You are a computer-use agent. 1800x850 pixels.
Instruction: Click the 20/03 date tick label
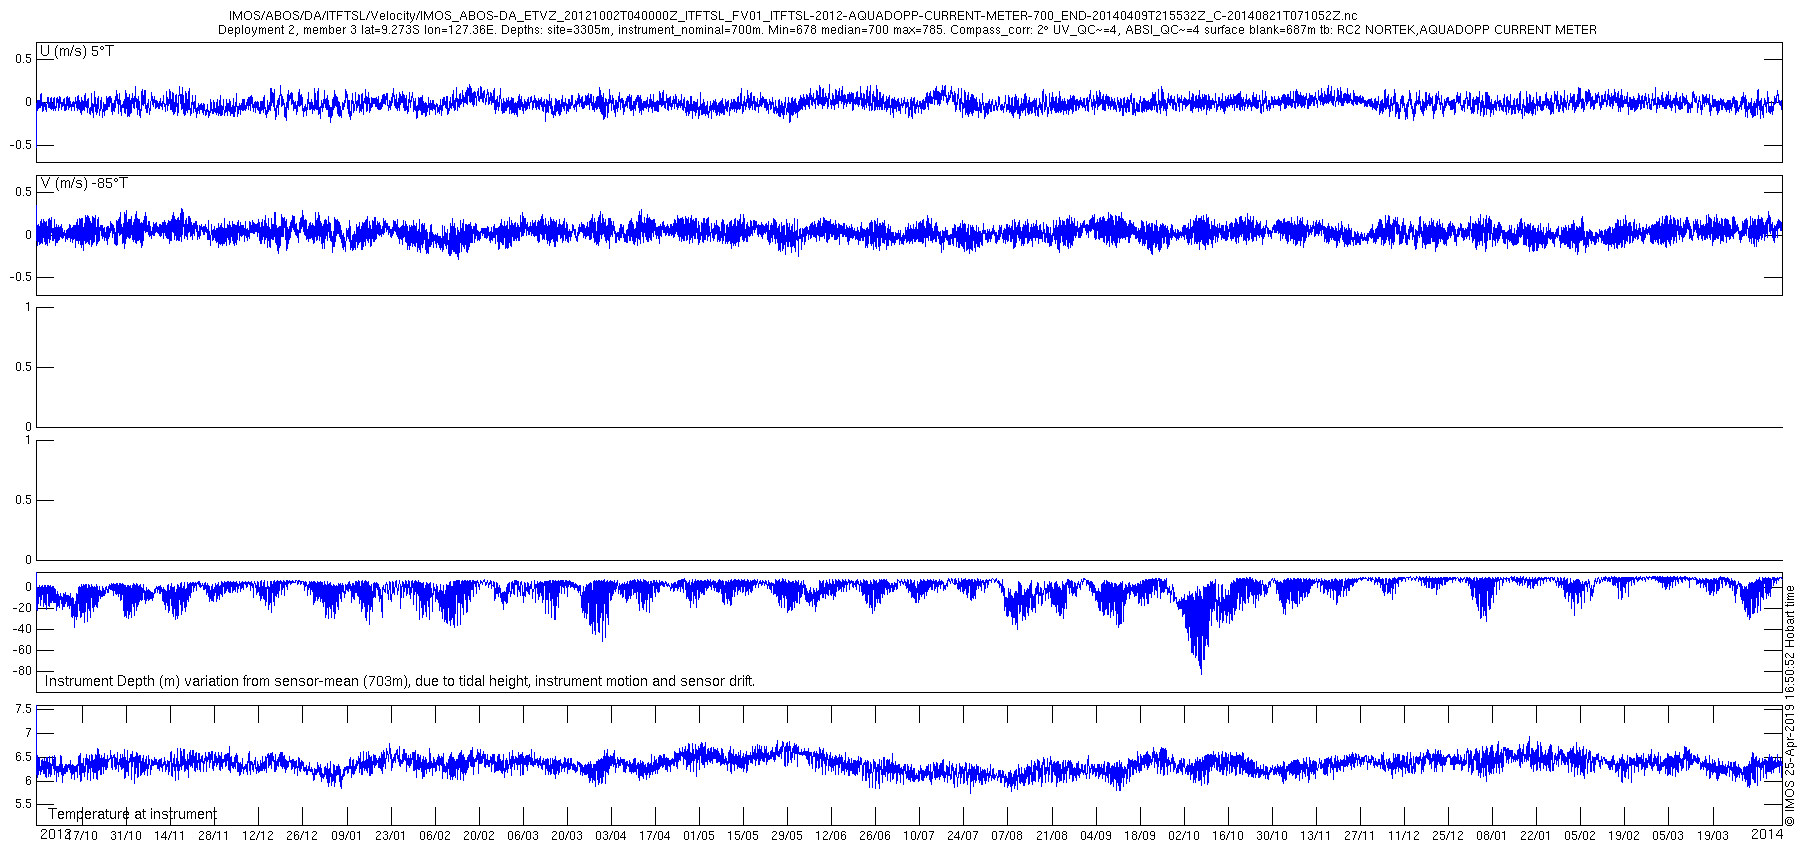pos(566,836)
